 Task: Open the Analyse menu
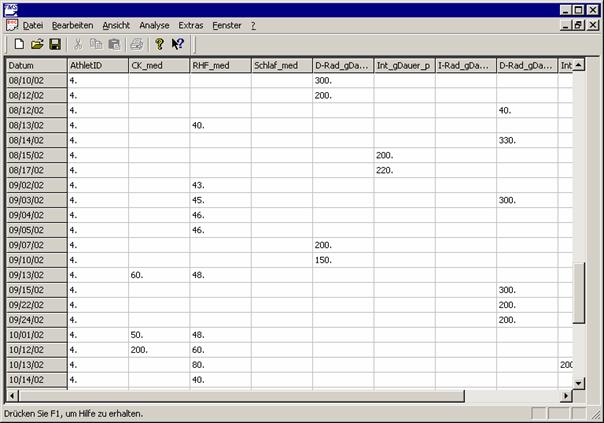tap(154, 25)
